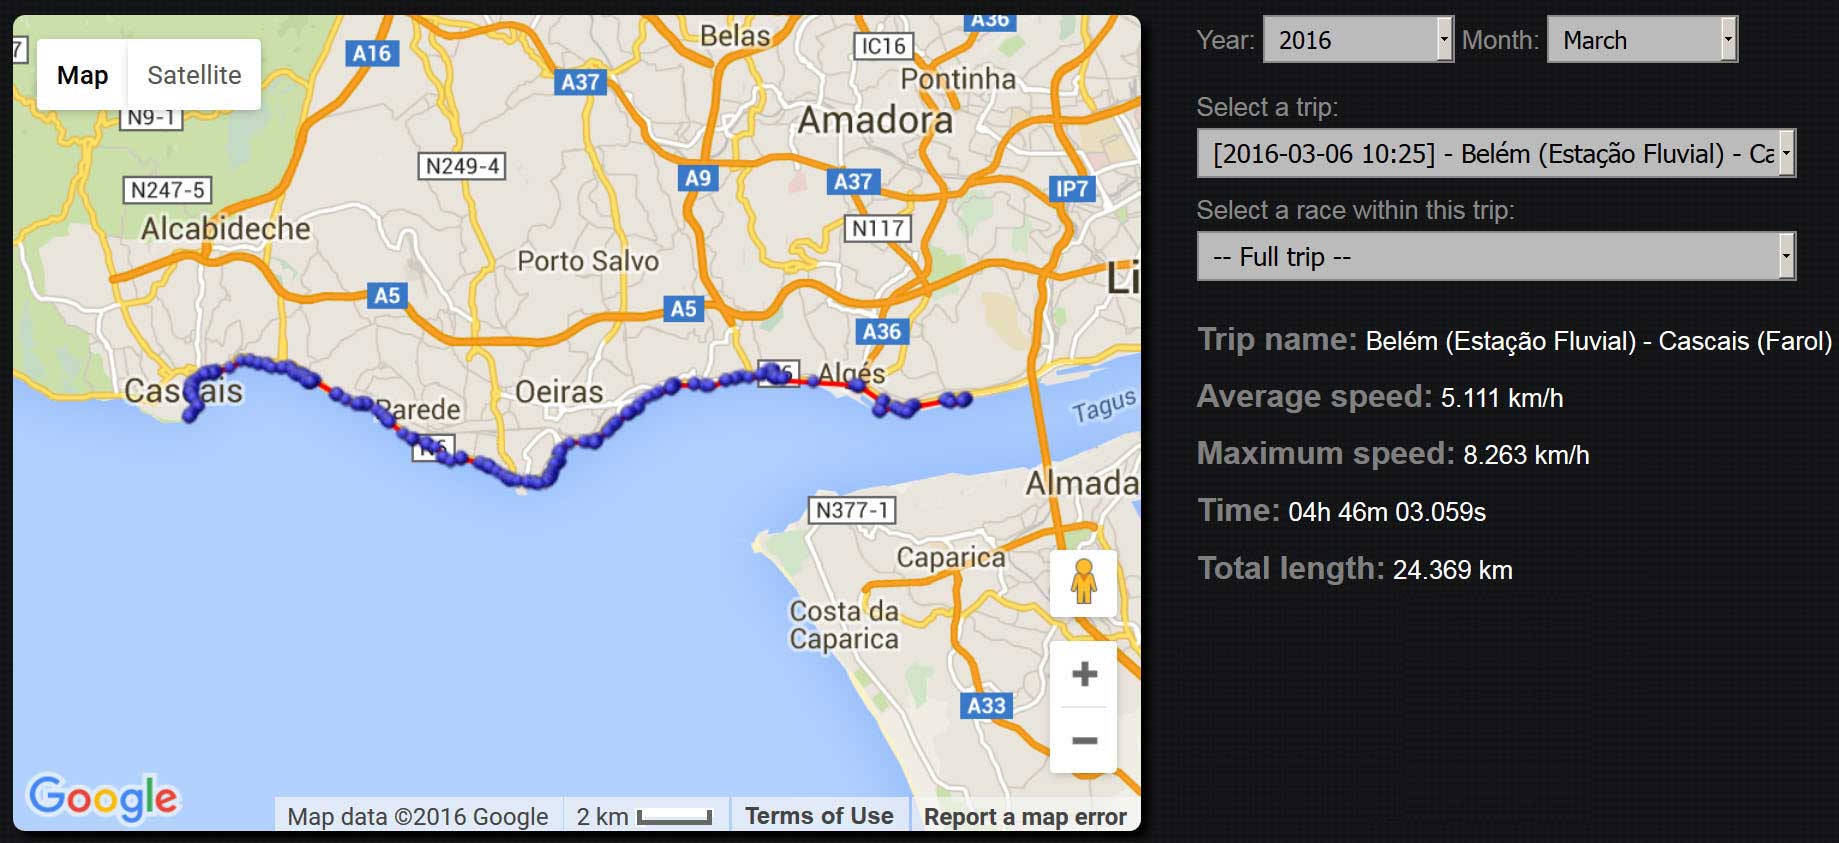Click the Parede label
The width and height of the screenshot is (1839, 843).
[x=420, y=409]
